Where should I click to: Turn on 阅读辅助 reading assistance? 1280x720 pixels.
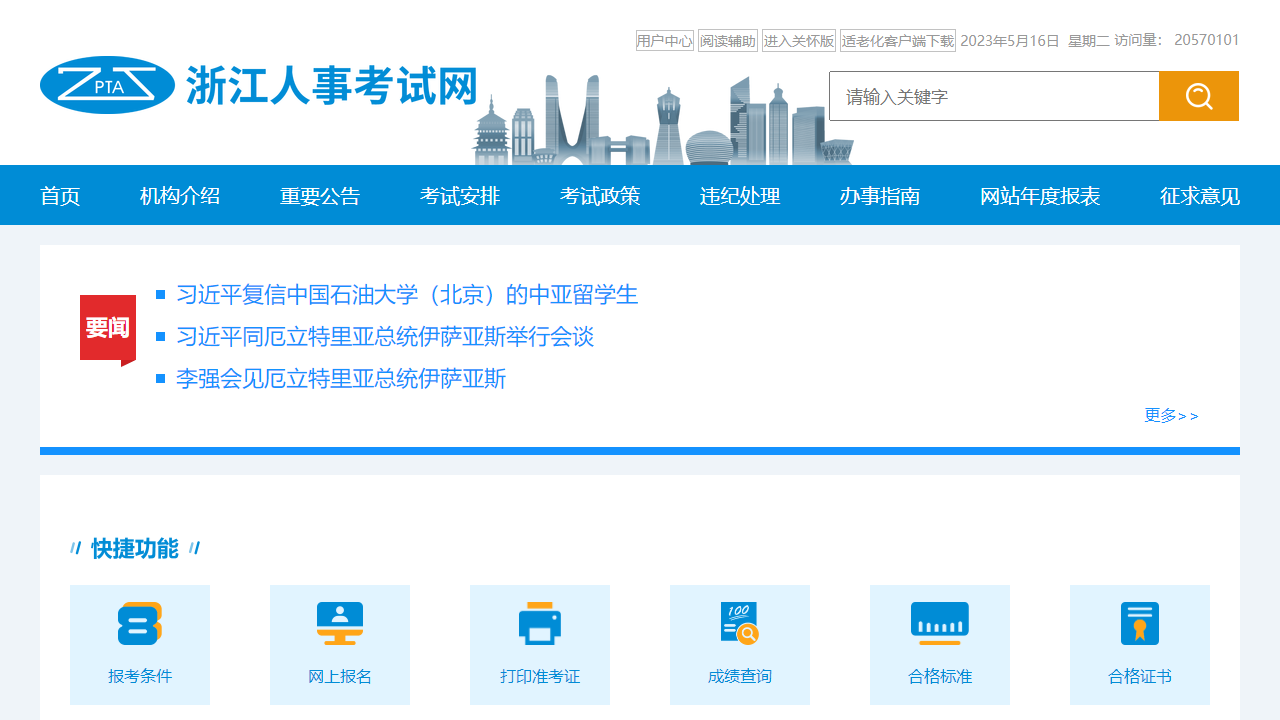(728, 41)
